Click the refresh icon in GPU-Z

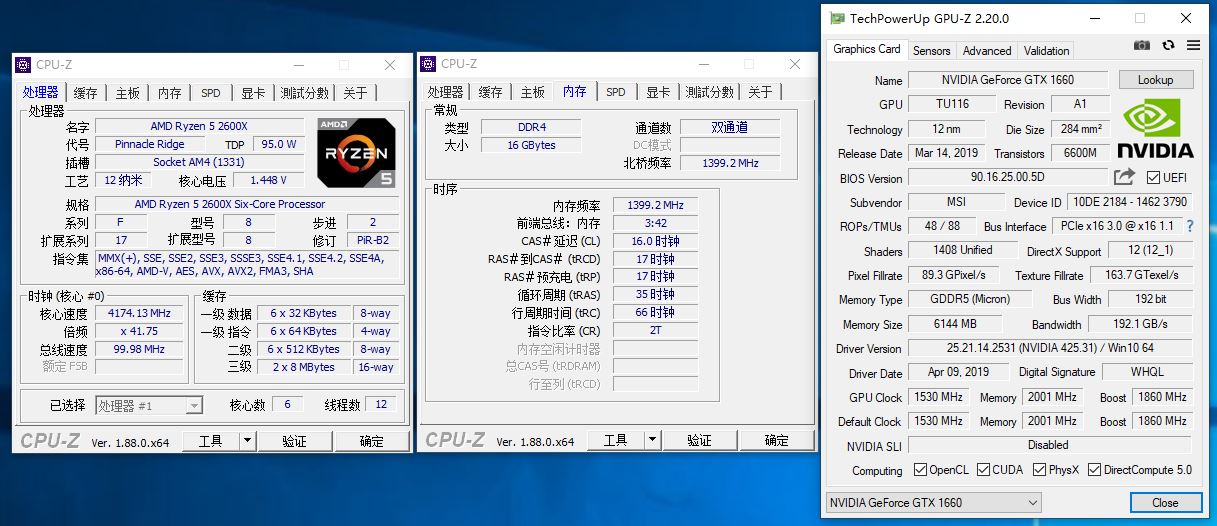(1169, 45)
